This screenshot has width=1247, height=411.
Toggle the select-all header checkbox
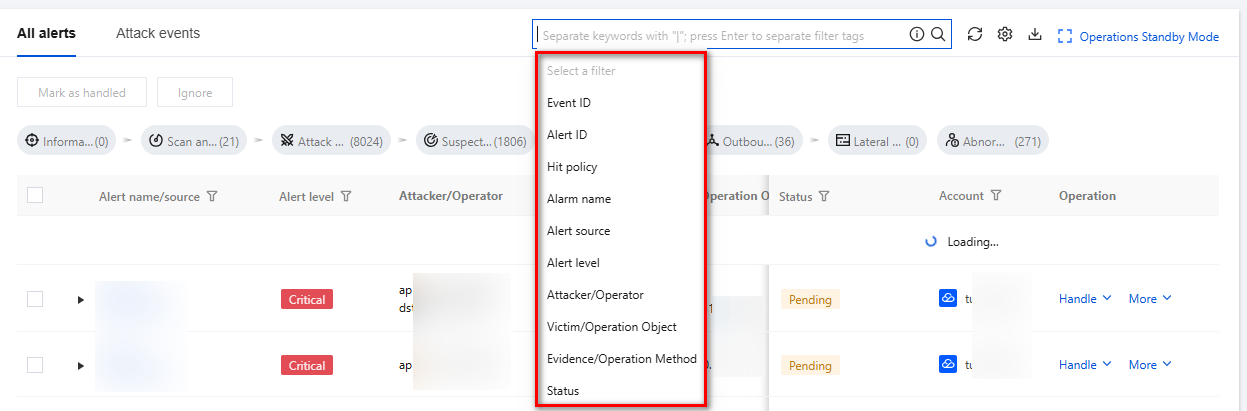click(x=35, y=196)
